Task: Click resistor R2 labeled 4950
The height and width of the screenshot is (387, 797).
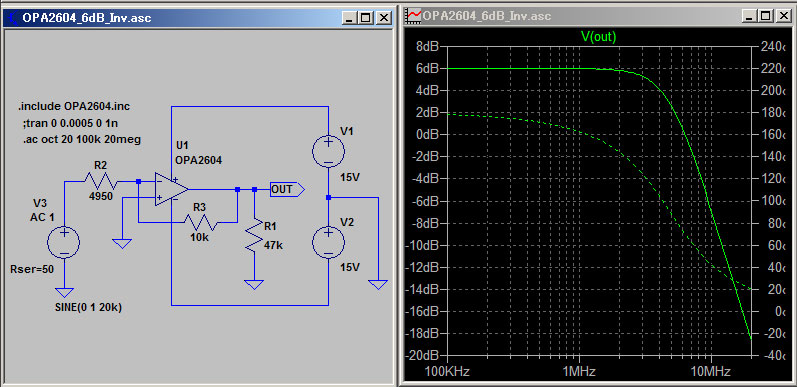Action: coord(101,181)
